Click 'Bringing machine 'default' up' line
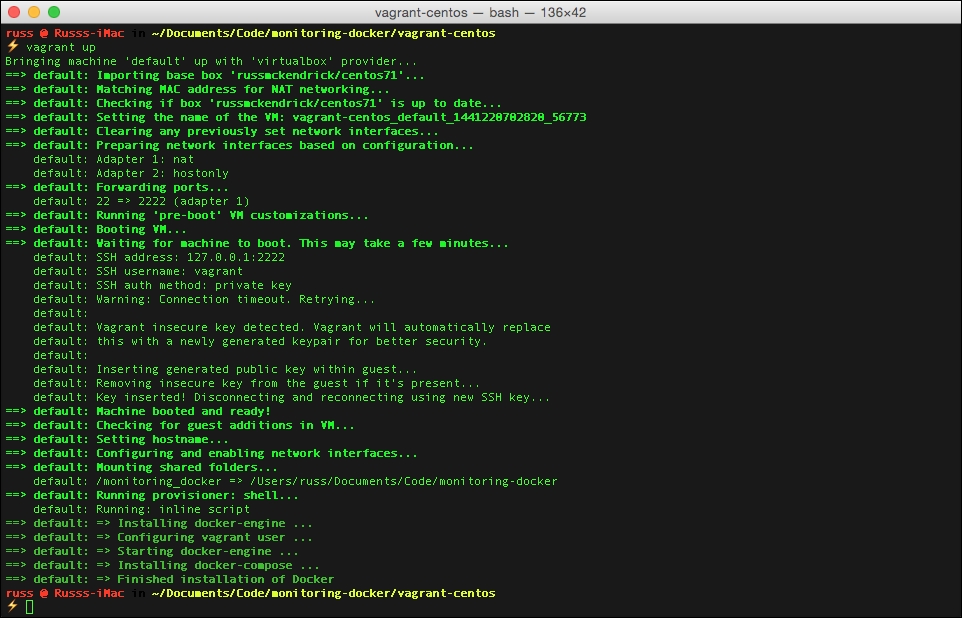 [x=211, y=61]
